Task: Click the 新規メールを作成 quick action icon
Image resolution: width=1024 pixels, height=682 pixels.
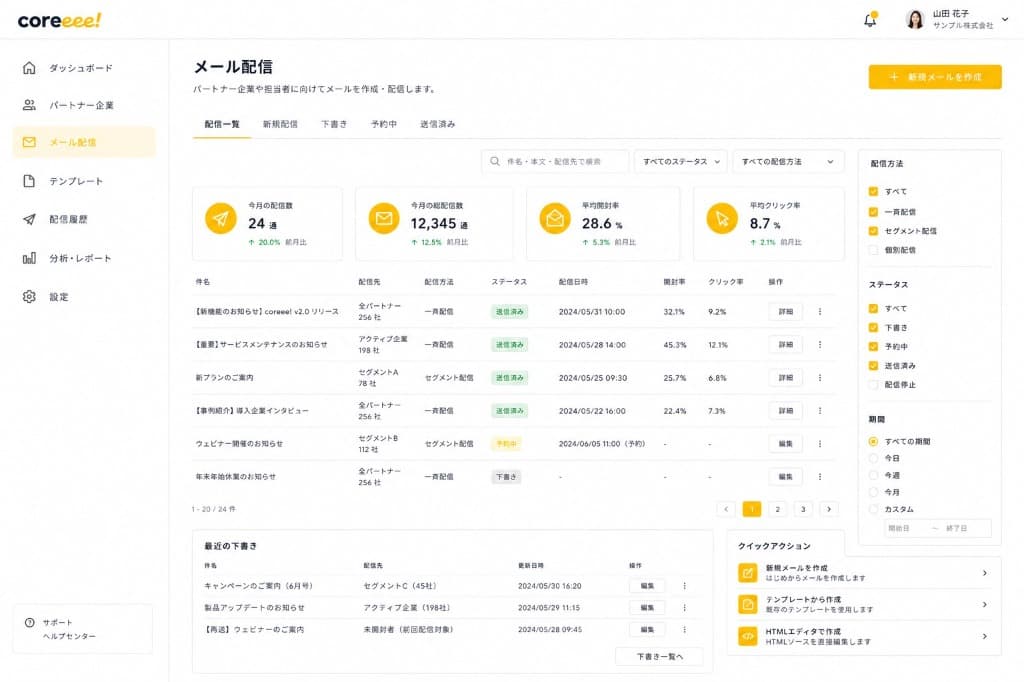Action: pos(748,573)
